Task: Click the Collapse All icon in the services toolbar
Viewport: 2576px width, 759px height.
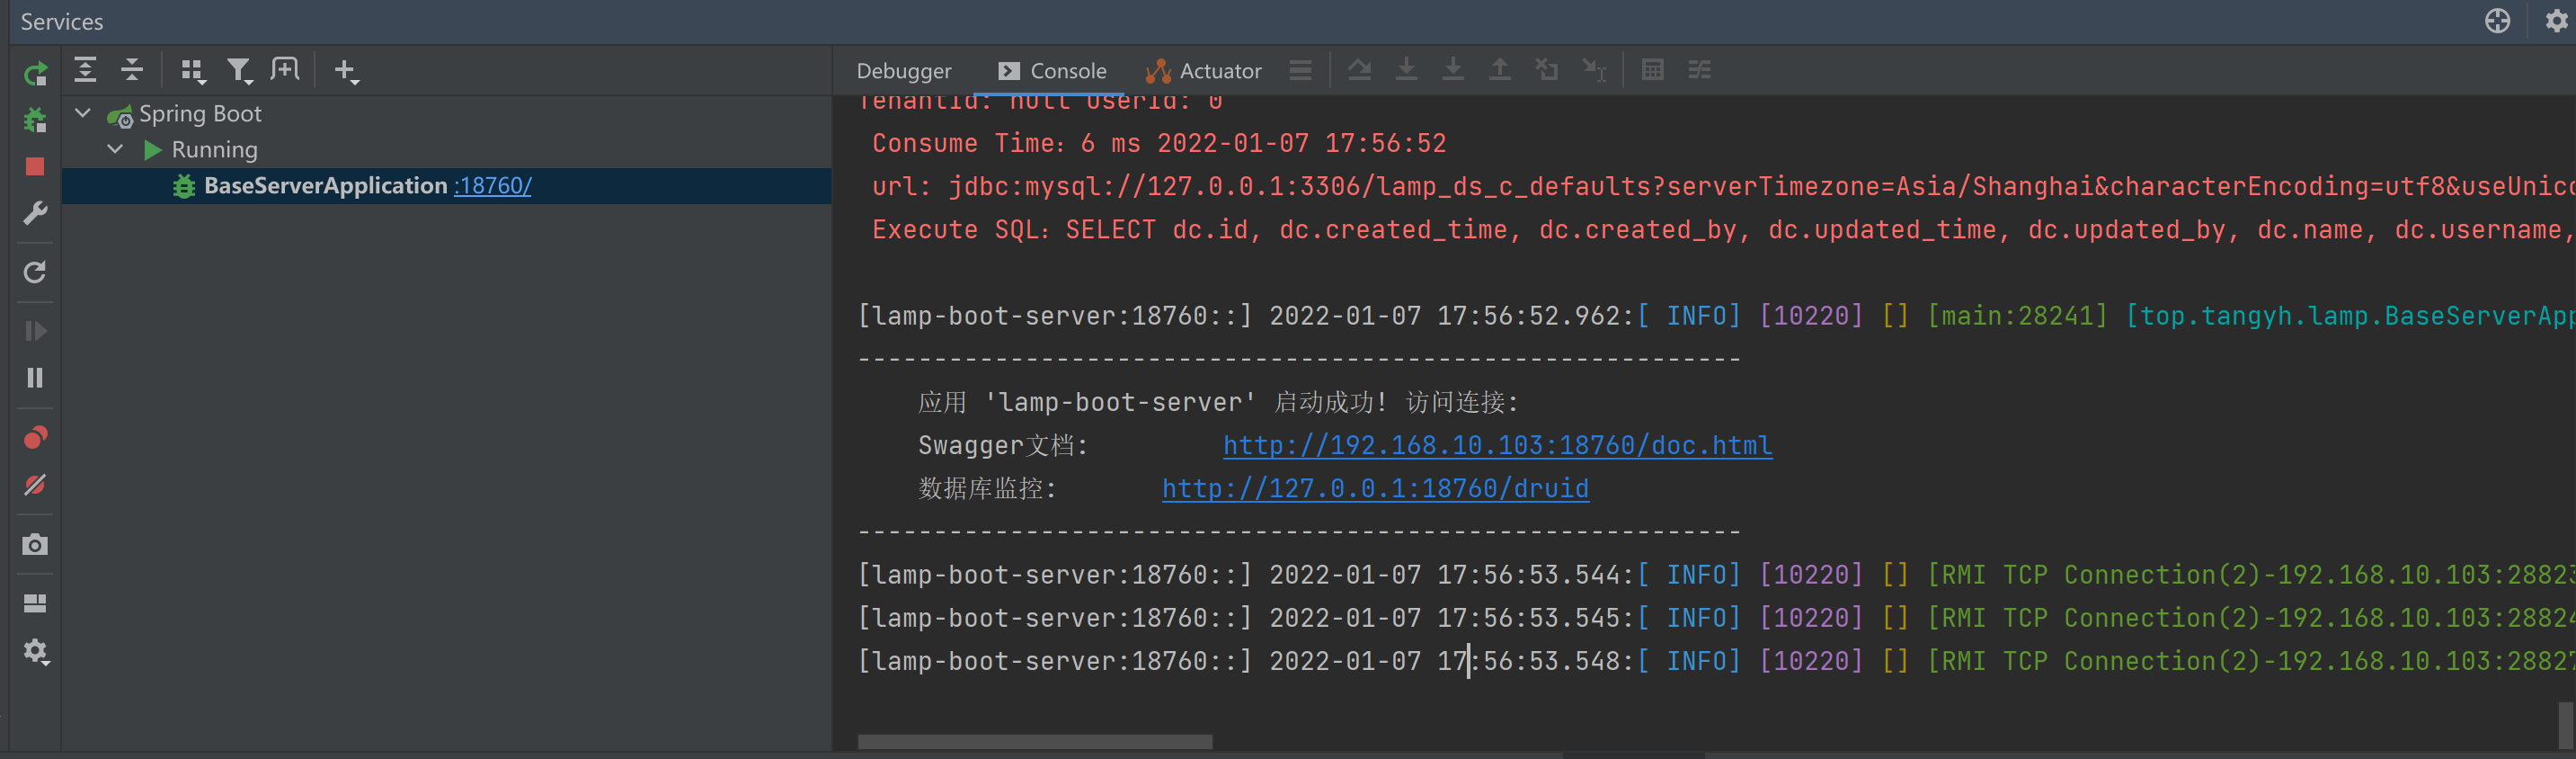Action: (x=132, y=70)
